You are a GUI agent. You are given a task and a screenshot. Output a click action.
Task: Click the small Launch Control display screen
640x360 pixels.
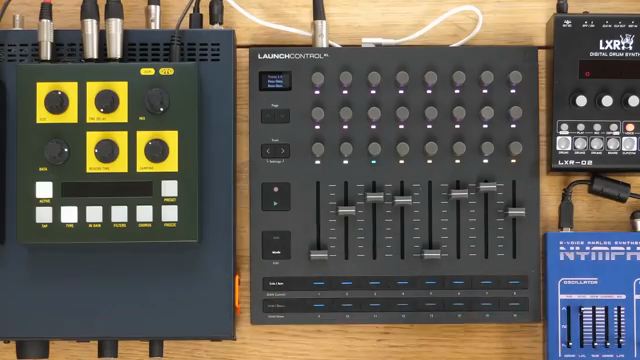[276, 81]
